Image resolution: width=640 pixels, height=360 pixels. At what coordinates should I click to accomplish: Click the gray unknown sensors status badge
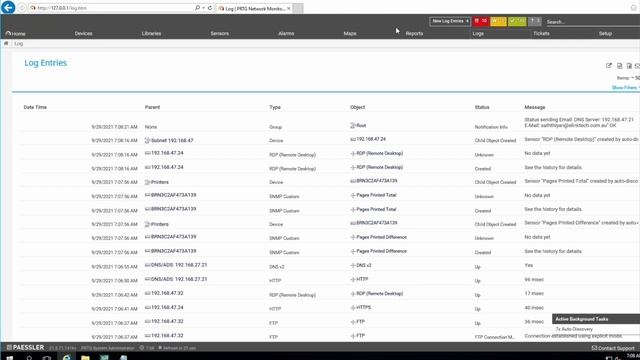(534, 21)
